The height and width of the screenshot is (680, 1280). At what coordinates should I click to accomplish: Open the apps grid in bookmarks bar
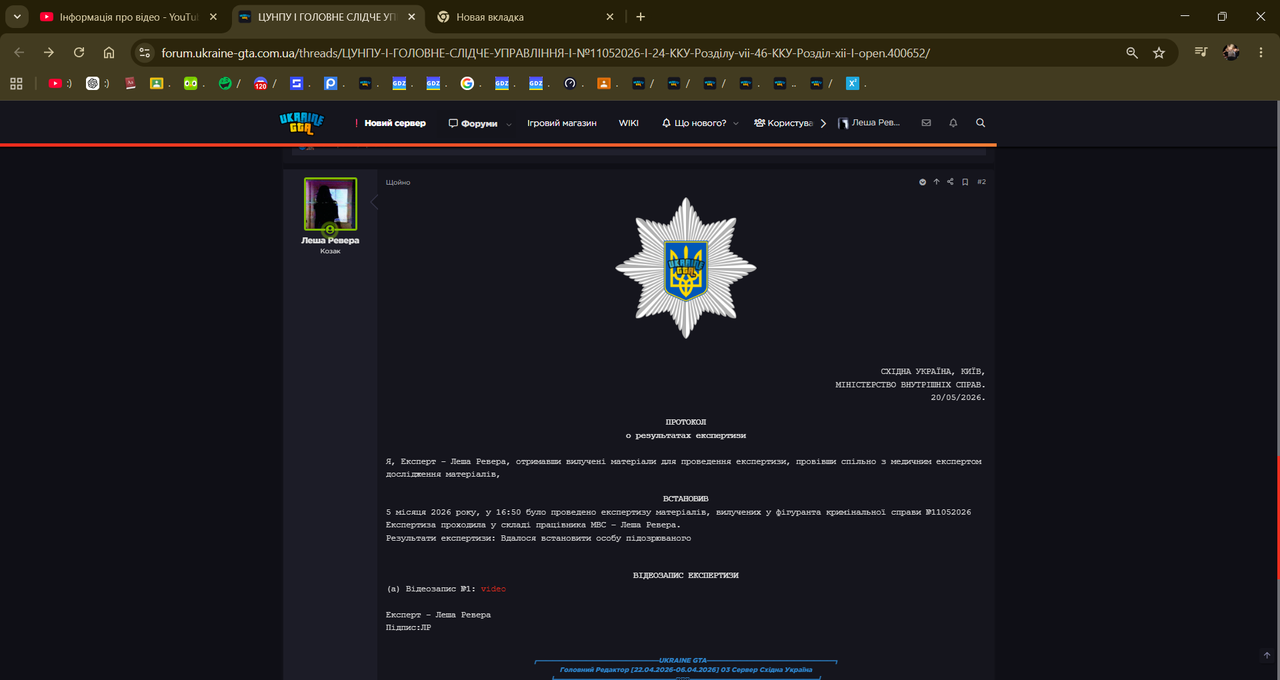(16, 84)
